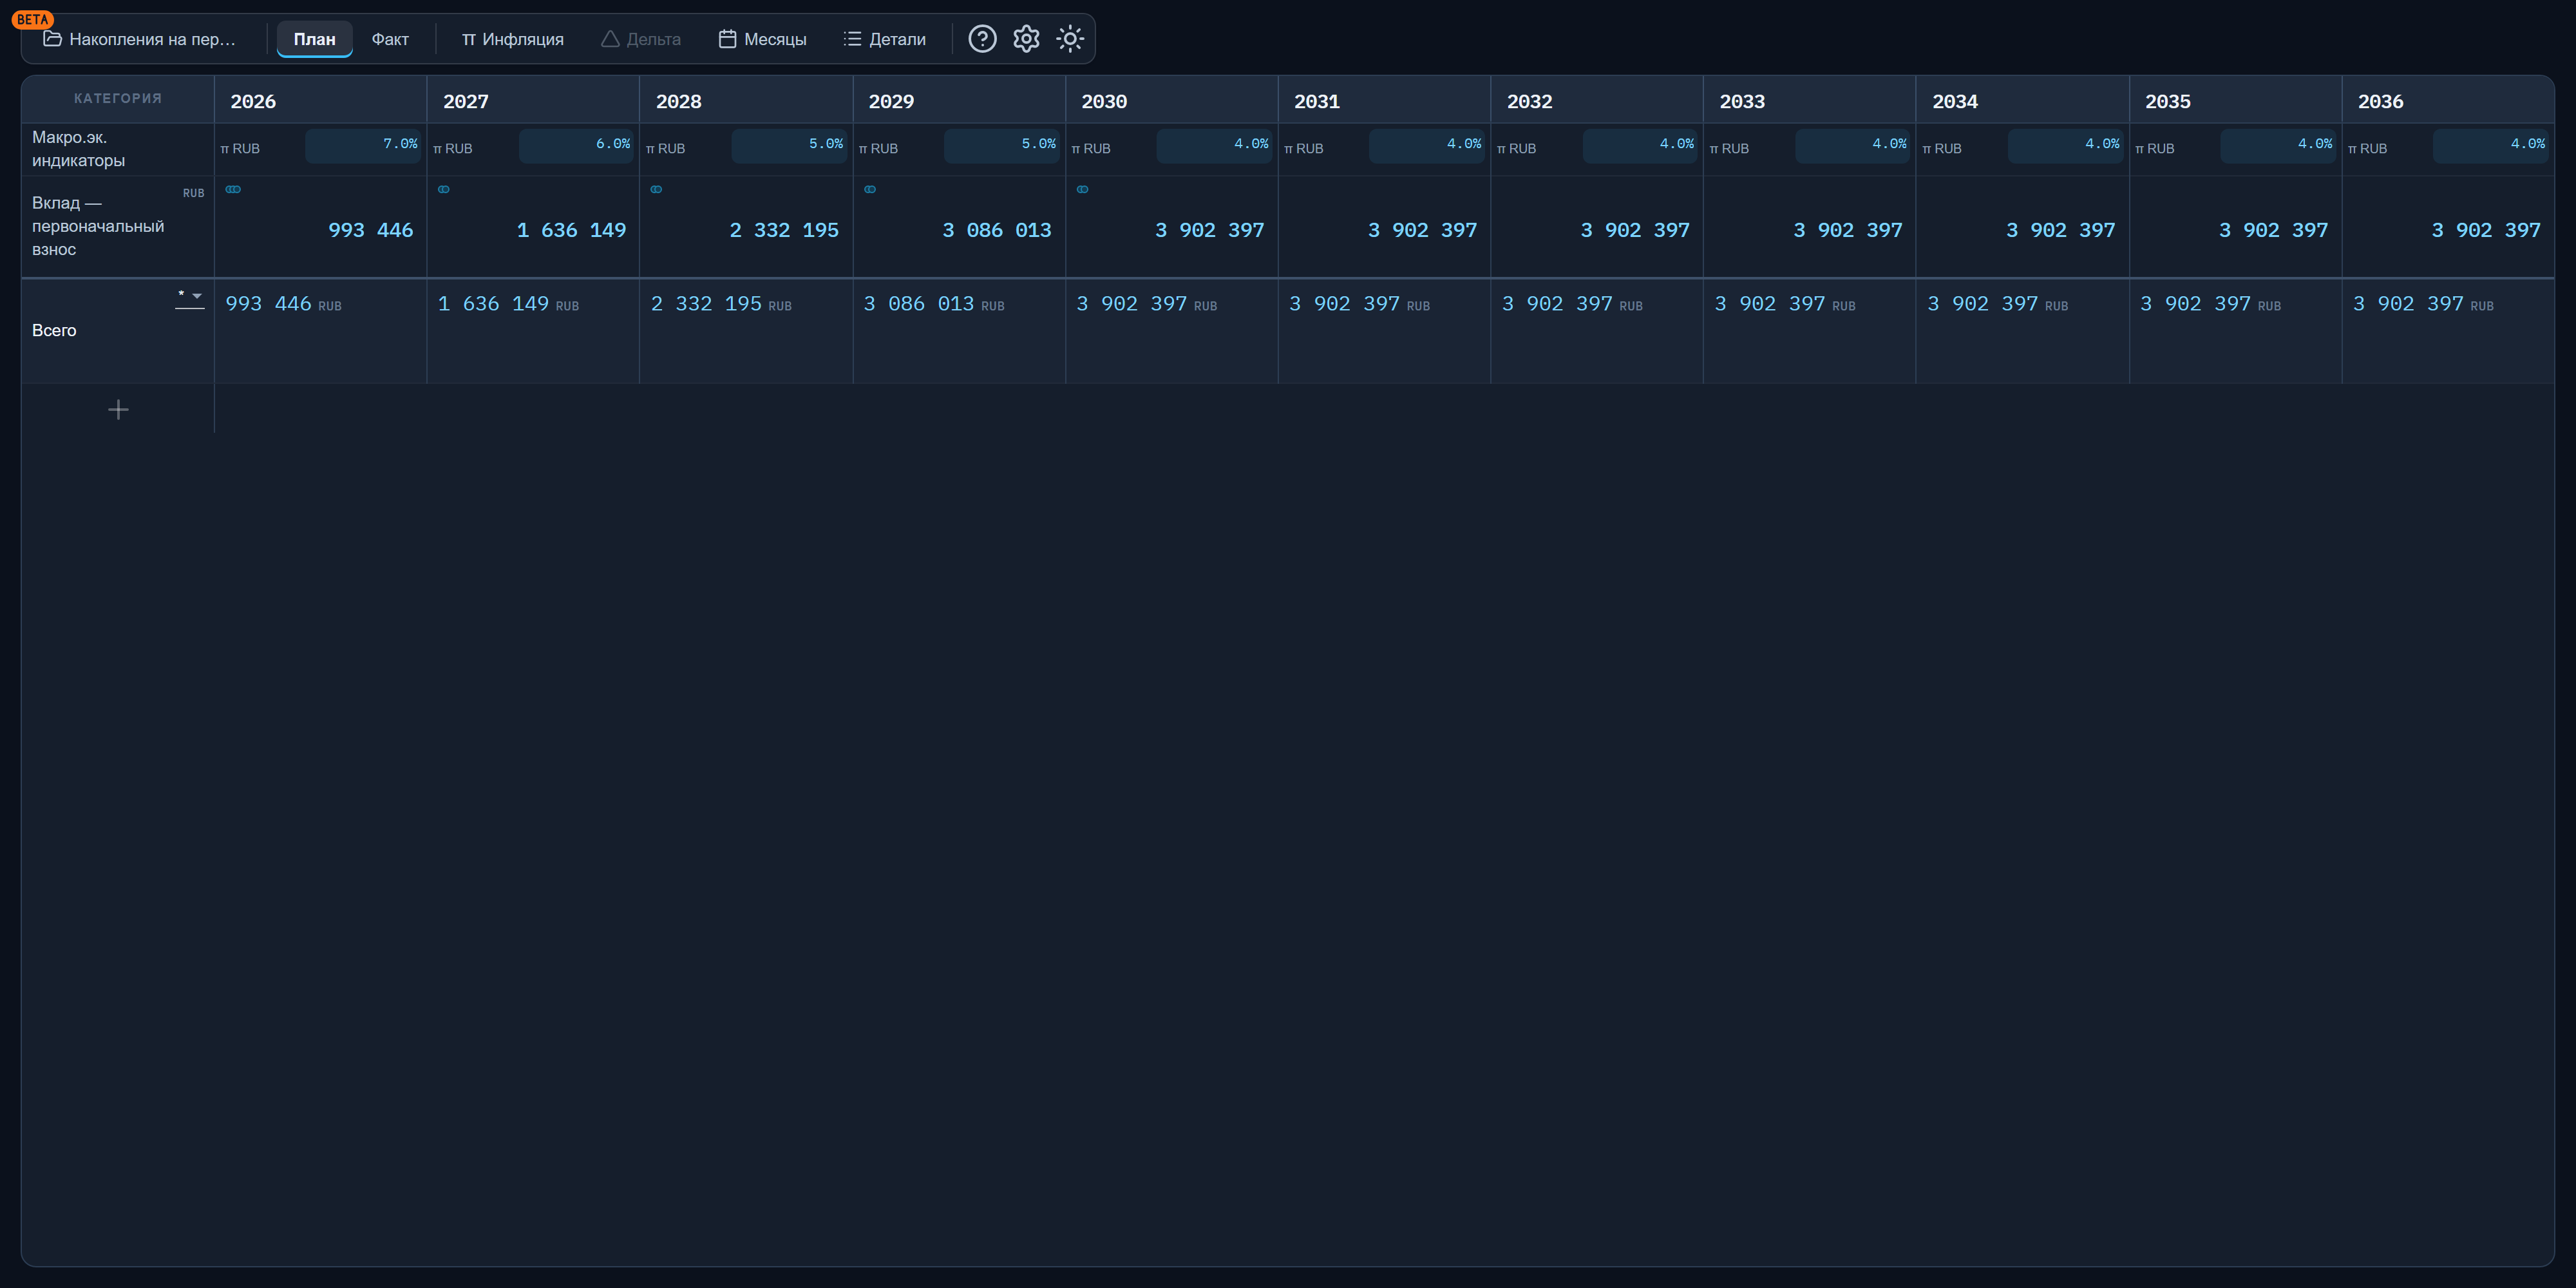
Task: Click the link icon in 2029 deposit cell
Action: pyautogui.click(x=870, y=189)
